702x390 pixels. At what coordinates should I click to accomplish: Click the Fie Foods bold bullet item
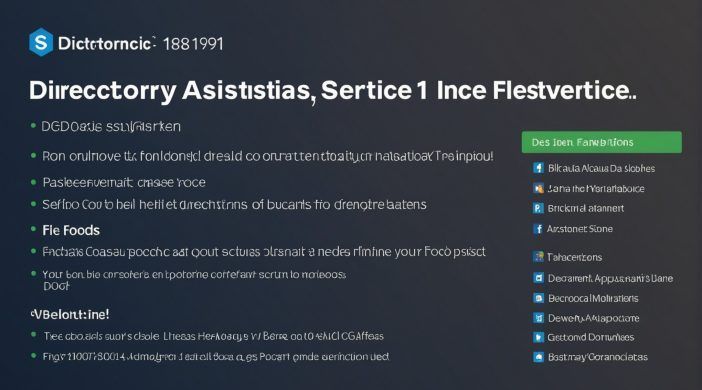71,230
